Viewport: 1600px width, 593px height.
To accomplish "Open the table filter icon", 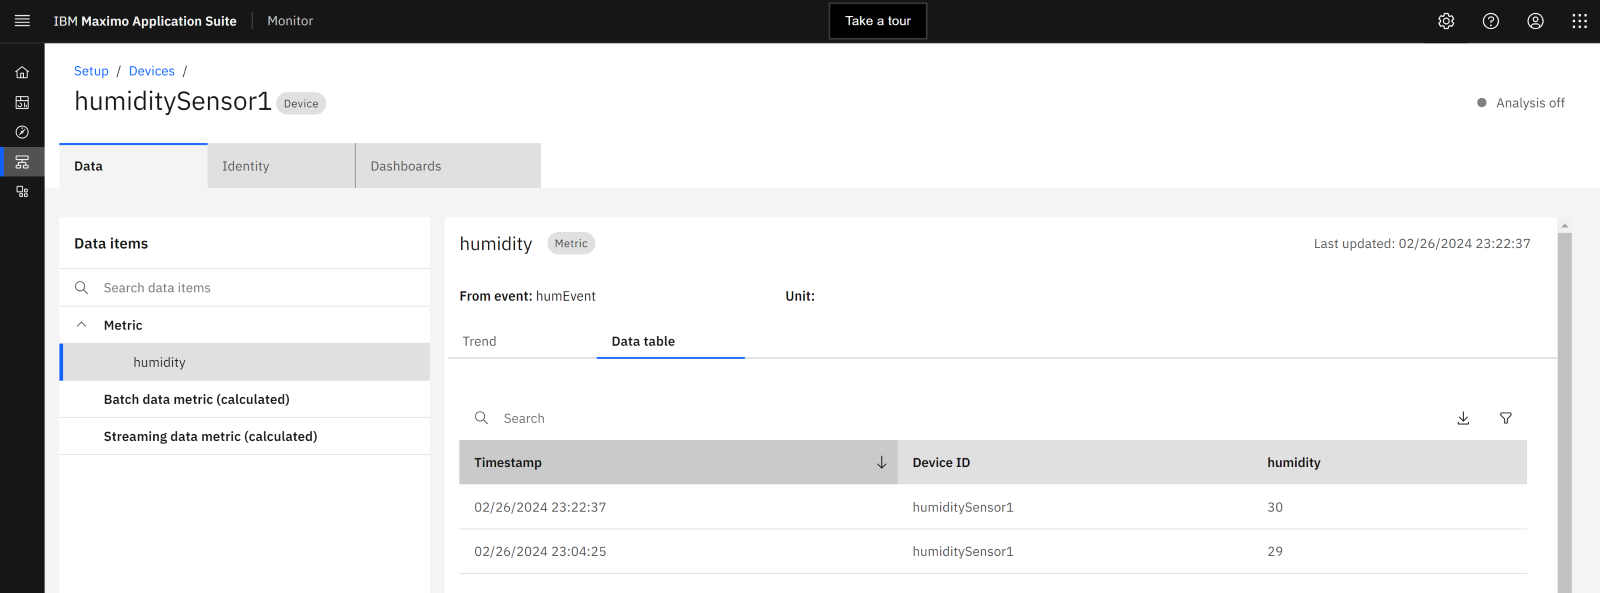I will coord(1505,418).
